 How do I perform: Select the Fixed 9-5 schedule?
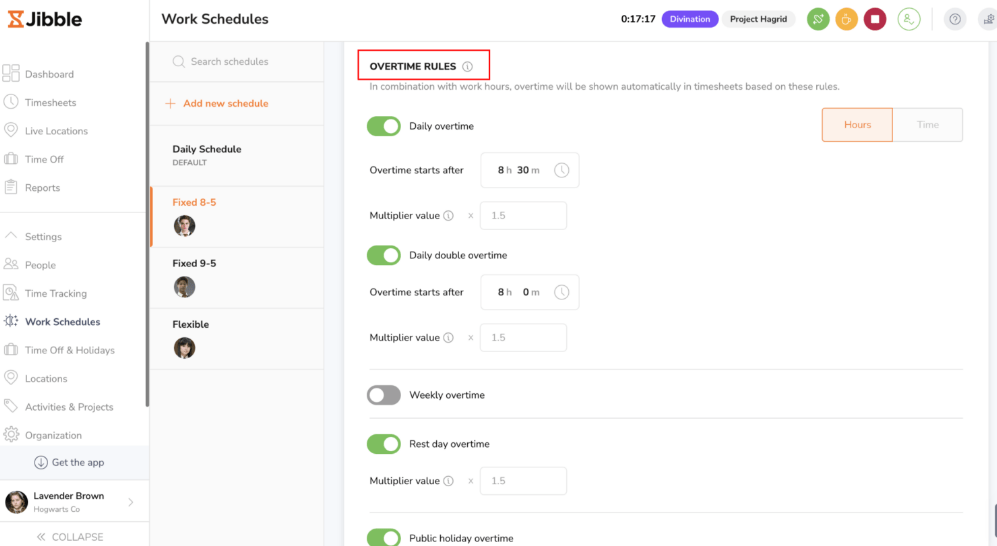237,278
